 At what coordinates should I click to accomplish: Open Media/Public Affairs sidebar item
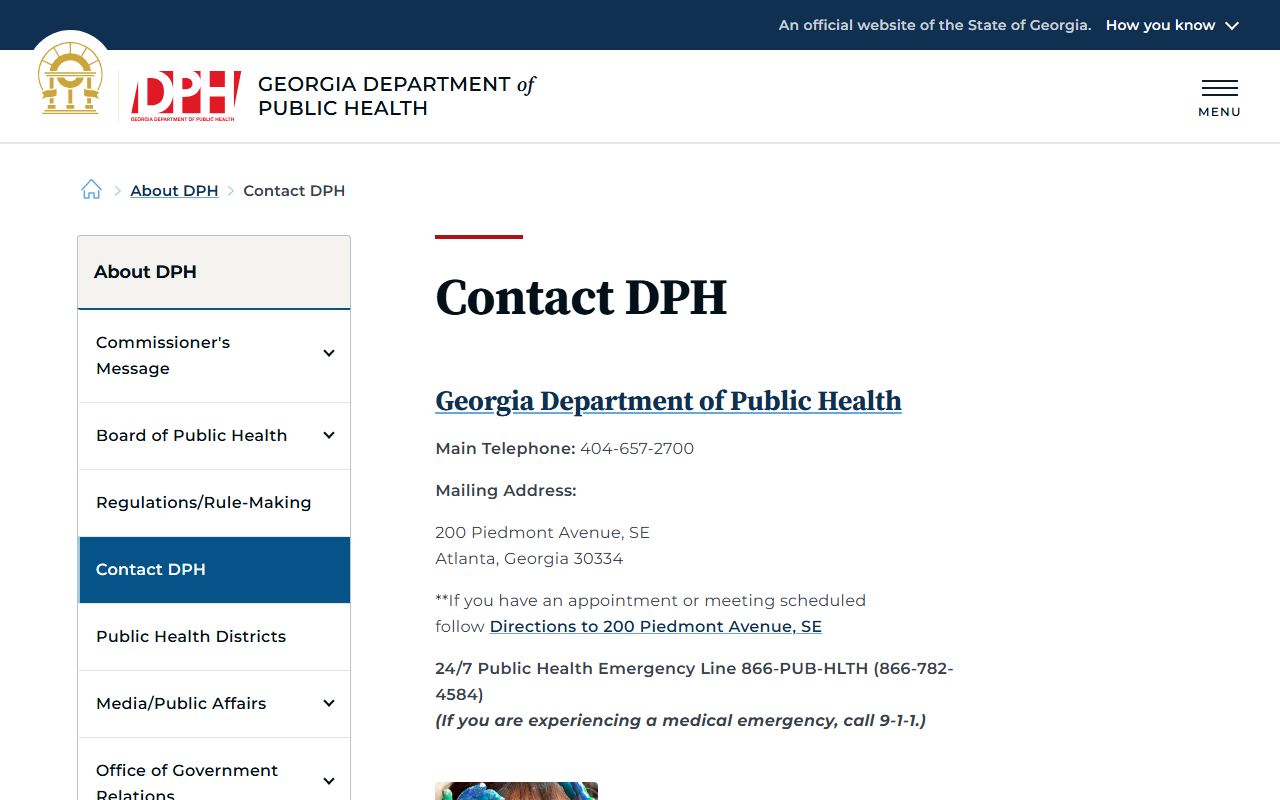tap(181, 703)
